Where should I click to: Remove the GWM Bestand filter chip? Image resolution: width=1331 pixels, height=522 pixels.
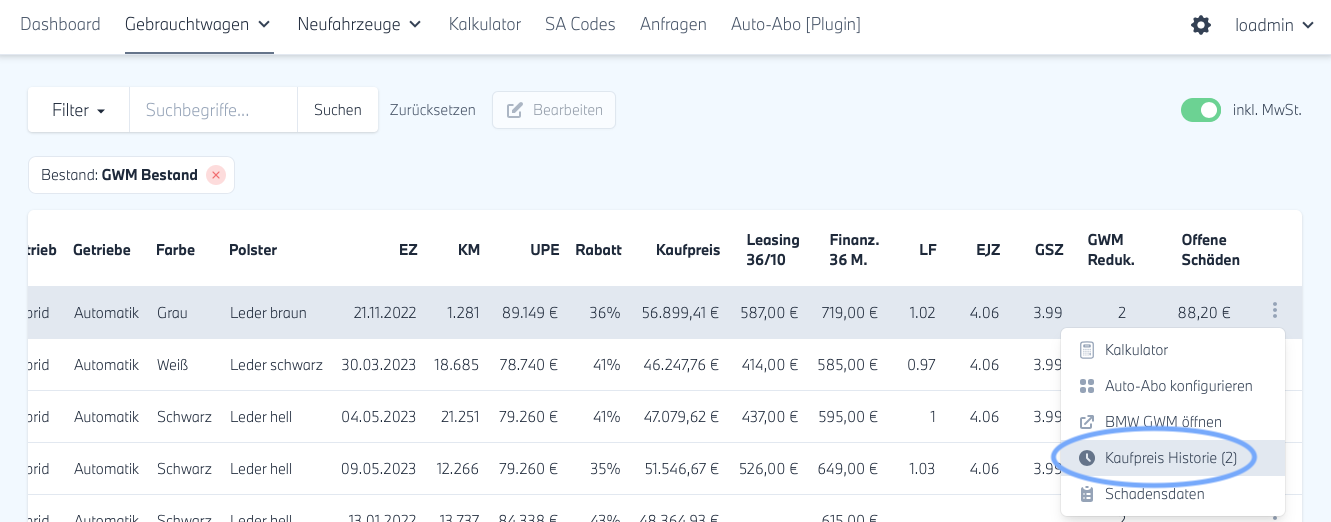point(216,175)
